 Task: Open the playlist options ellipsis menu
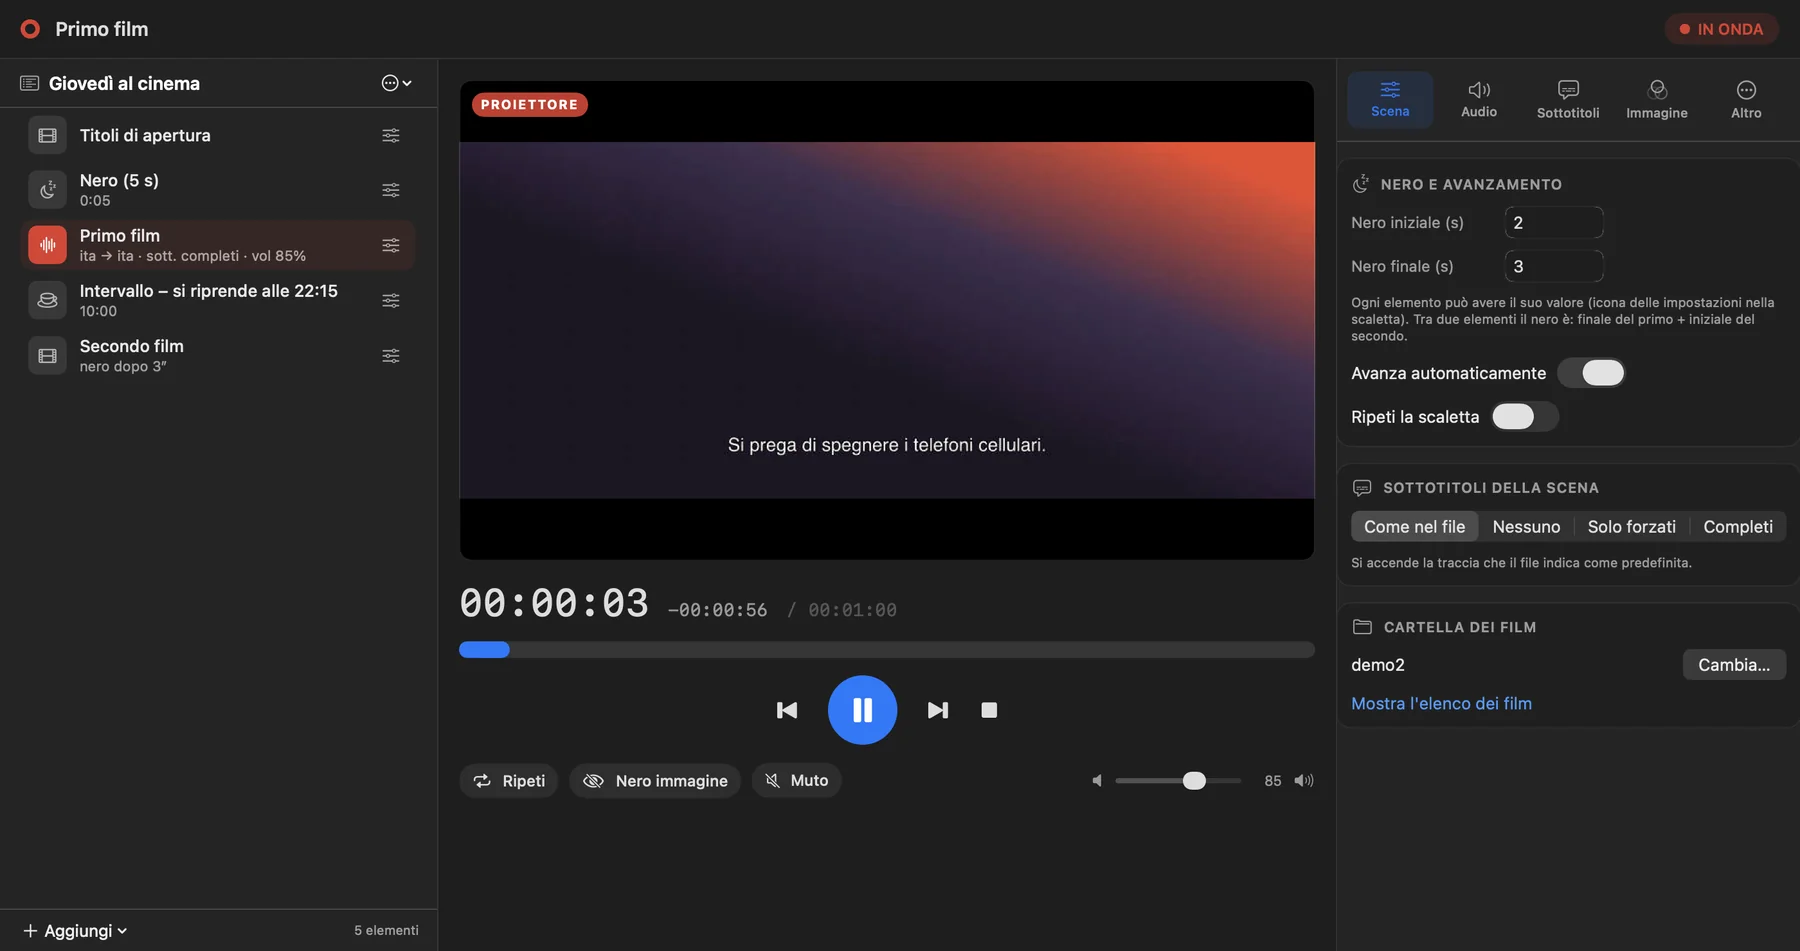pos(396,83)
